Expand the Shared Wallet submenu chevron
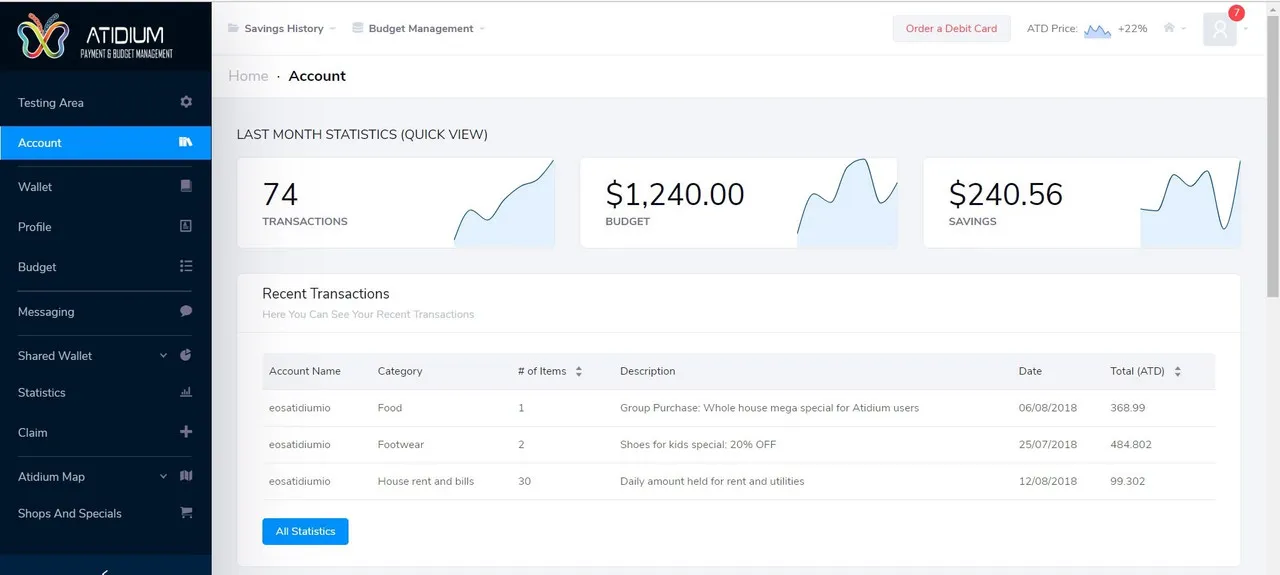1280x575 pixels. [163, 355]
